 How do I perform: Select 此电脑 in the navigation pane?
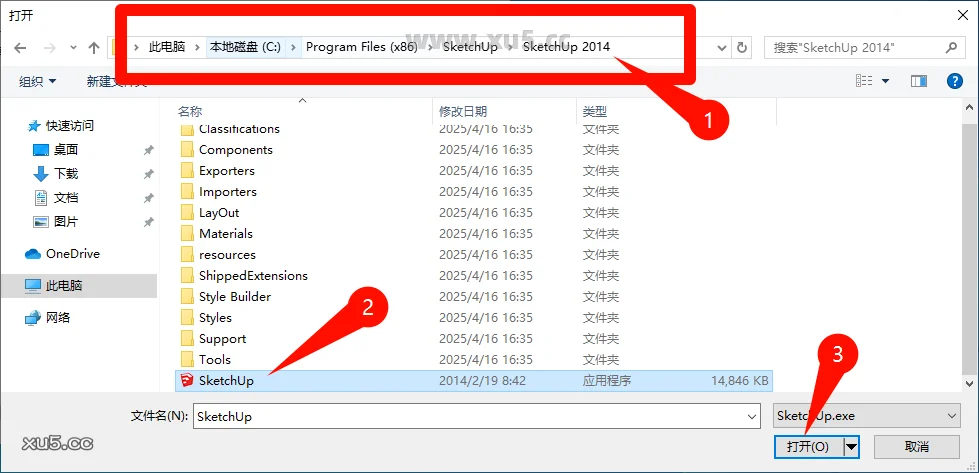(64, 286)
